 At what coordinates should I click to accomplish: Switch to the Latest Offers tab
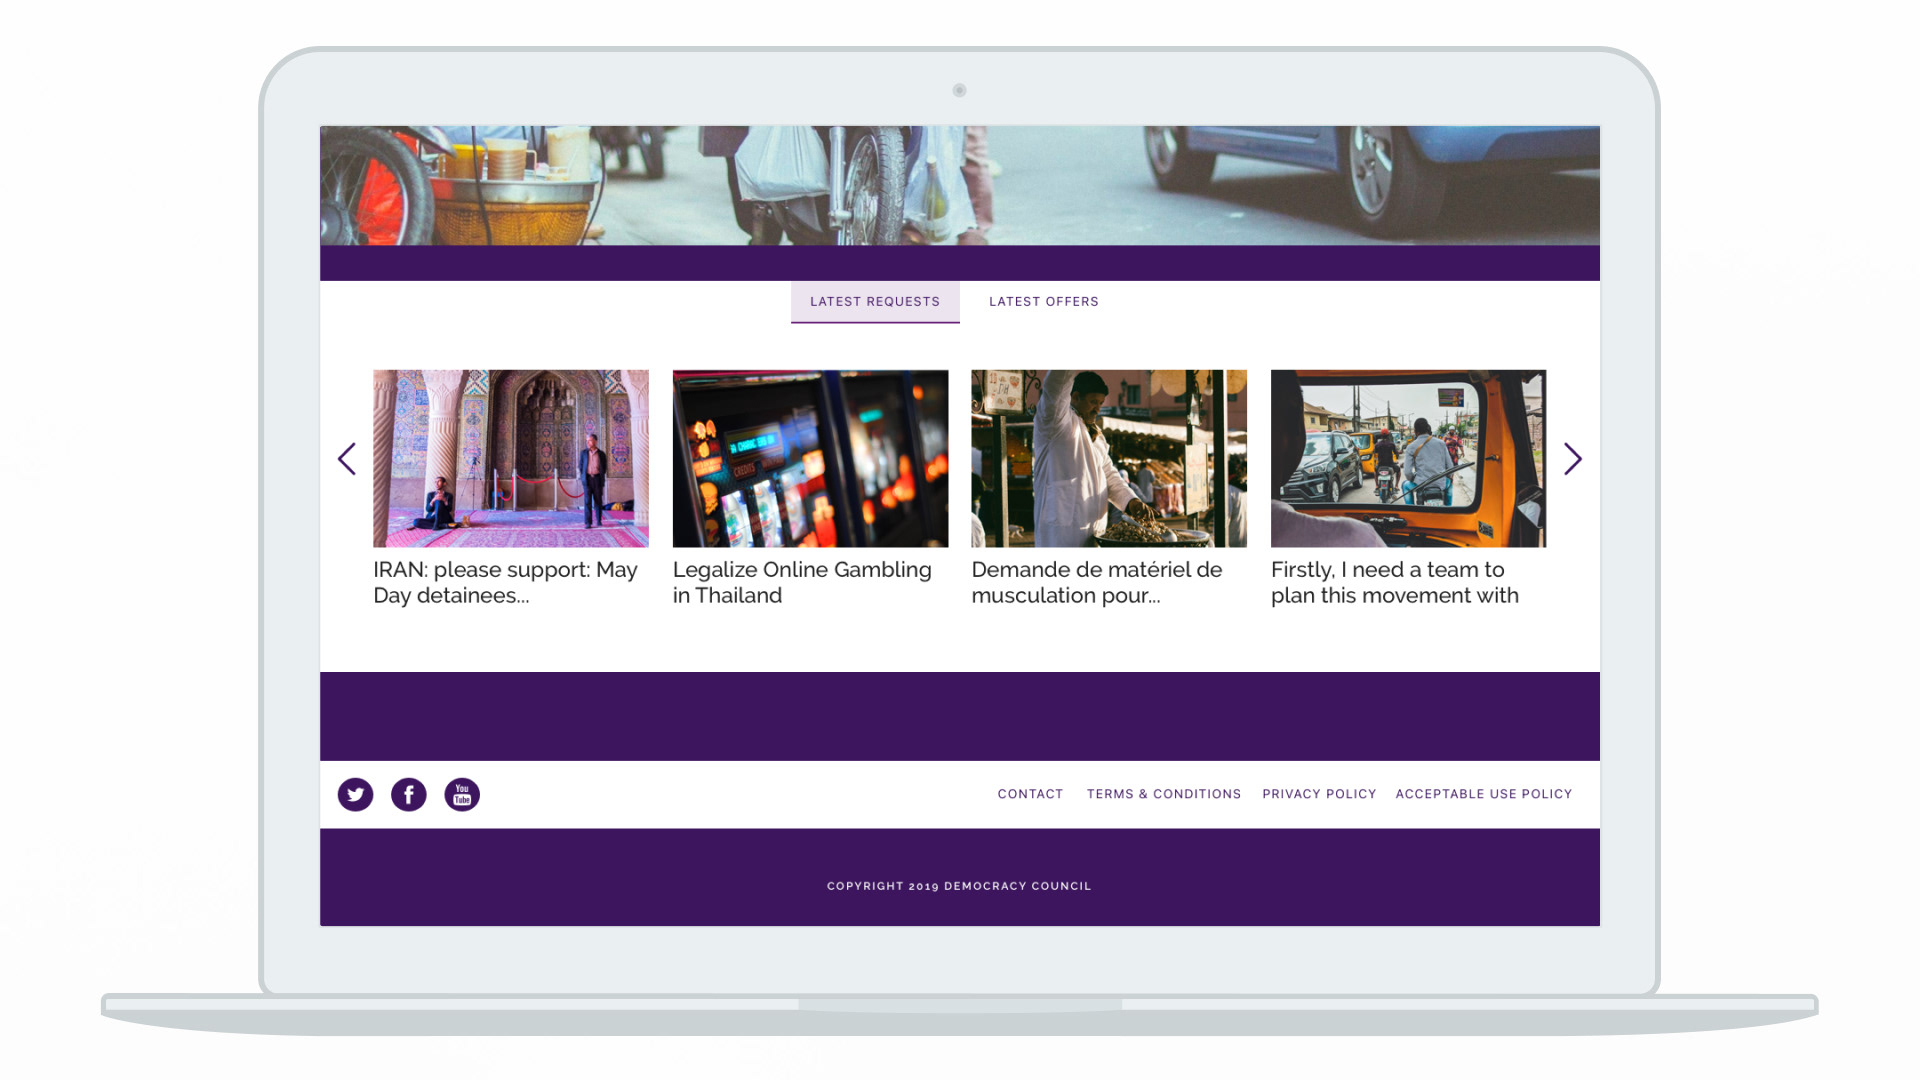point(1043,302)
